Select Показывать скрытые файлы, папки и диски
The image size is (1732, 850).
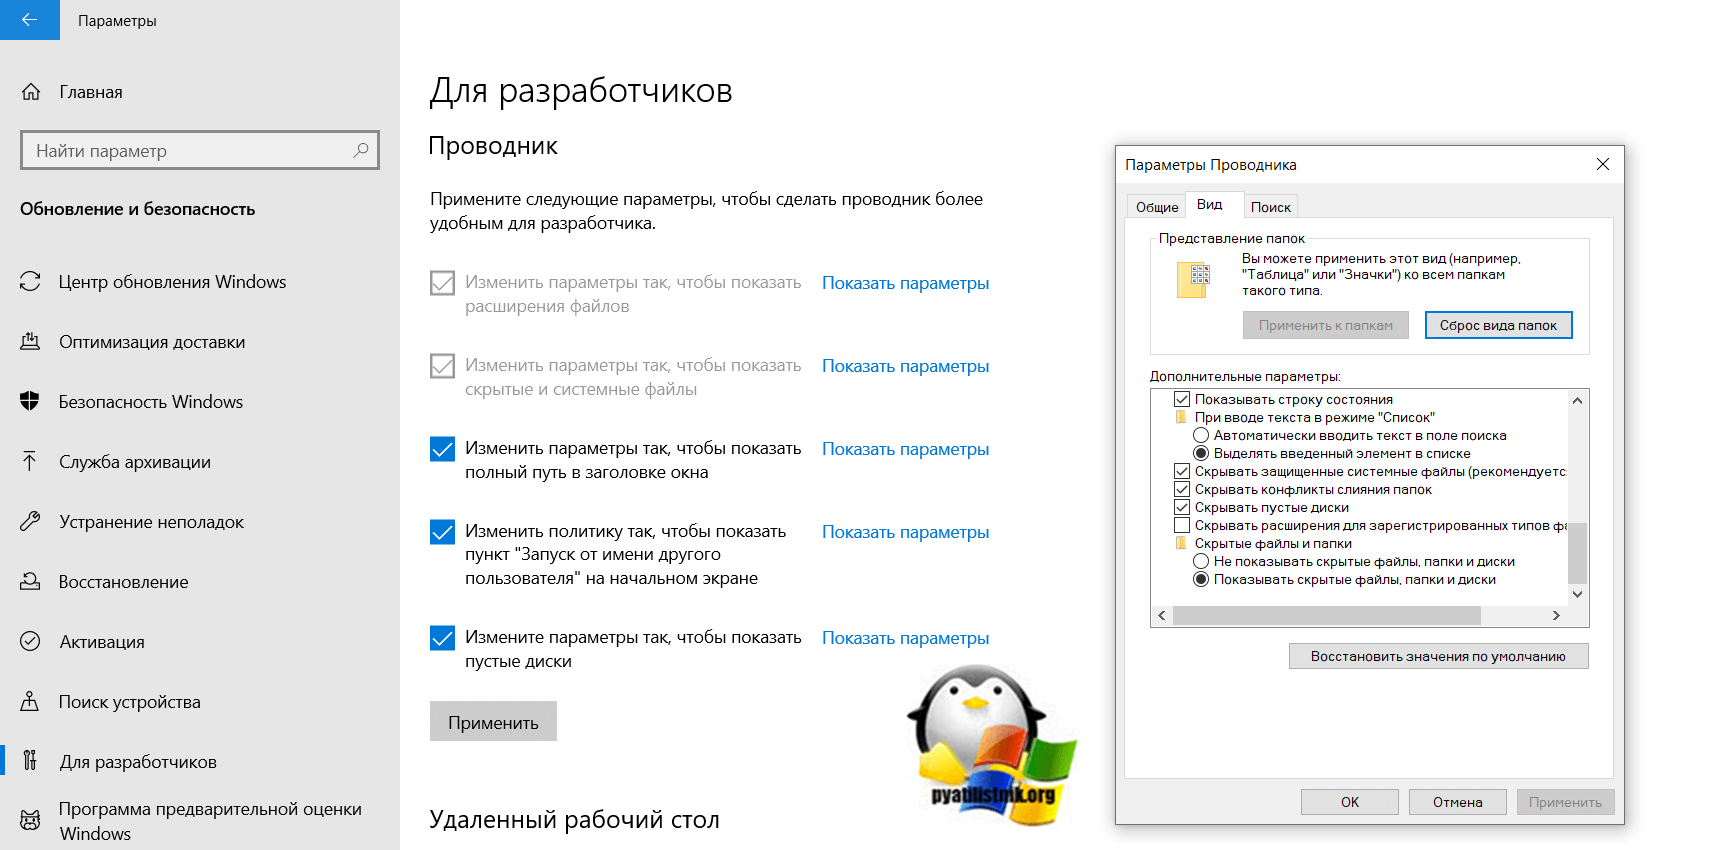click(x=1201, y=579)
